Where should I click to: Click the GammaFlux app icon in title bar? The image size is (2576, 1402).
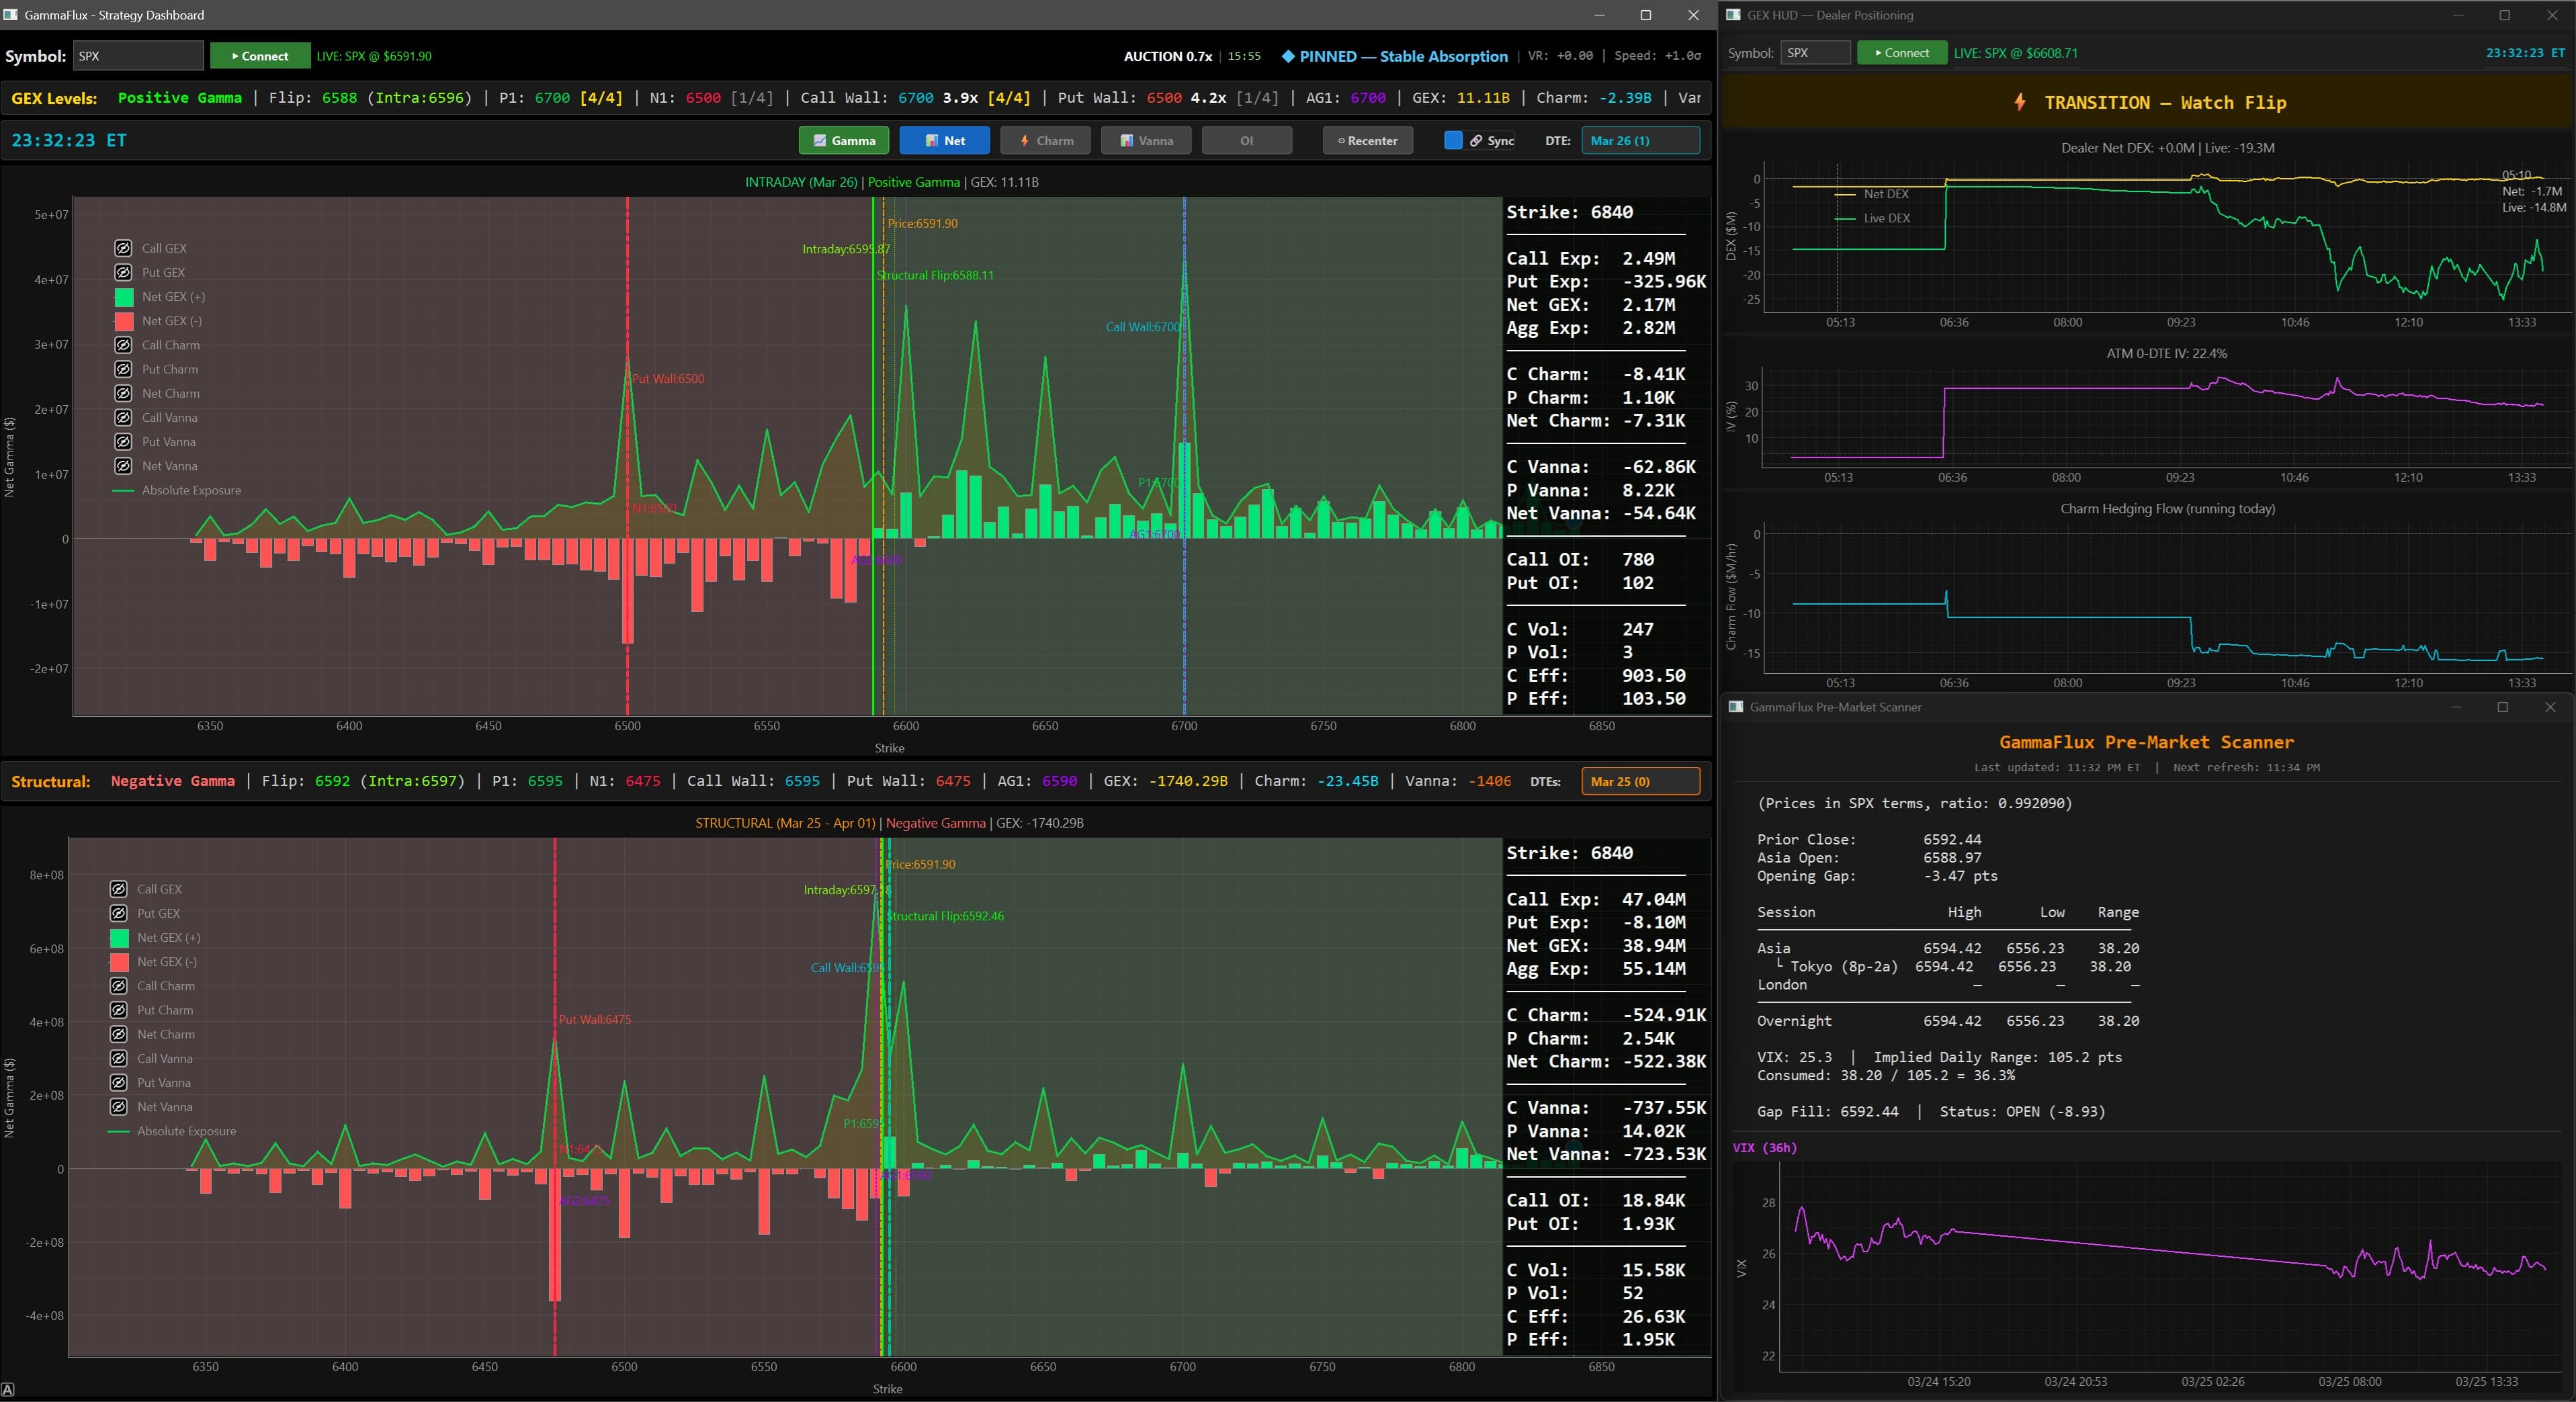pos(12,15)
